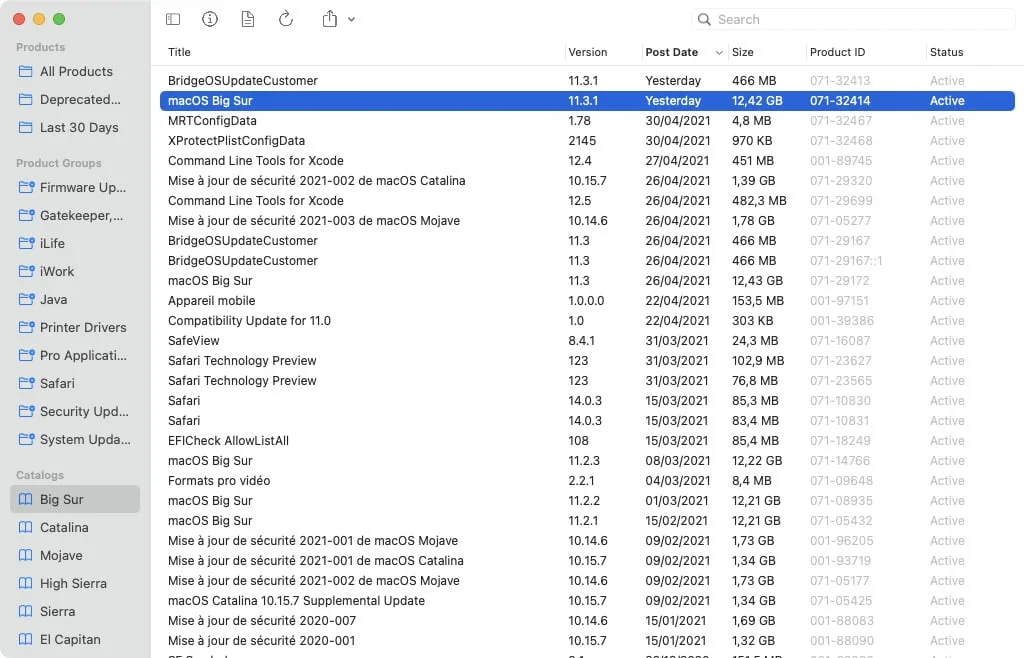1024x658 pixels.
Task: Click the share icon in toolbar
Action: 330,19
